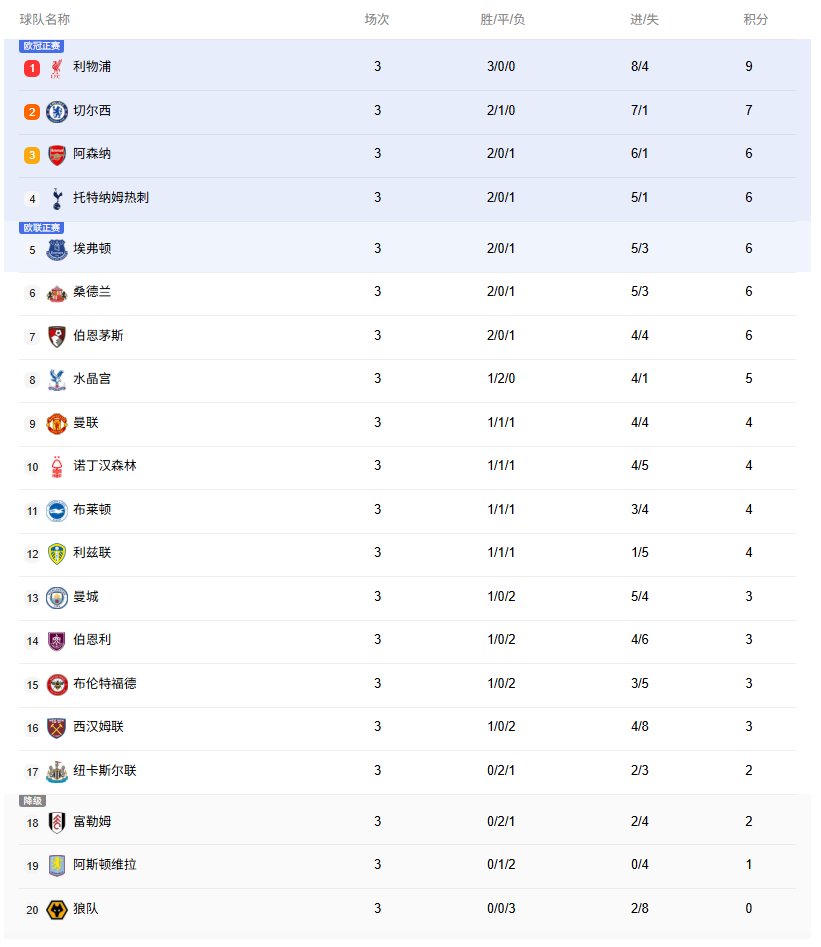Click the Manchester City crest icon
Screen dimensions: 821x947
57,598
